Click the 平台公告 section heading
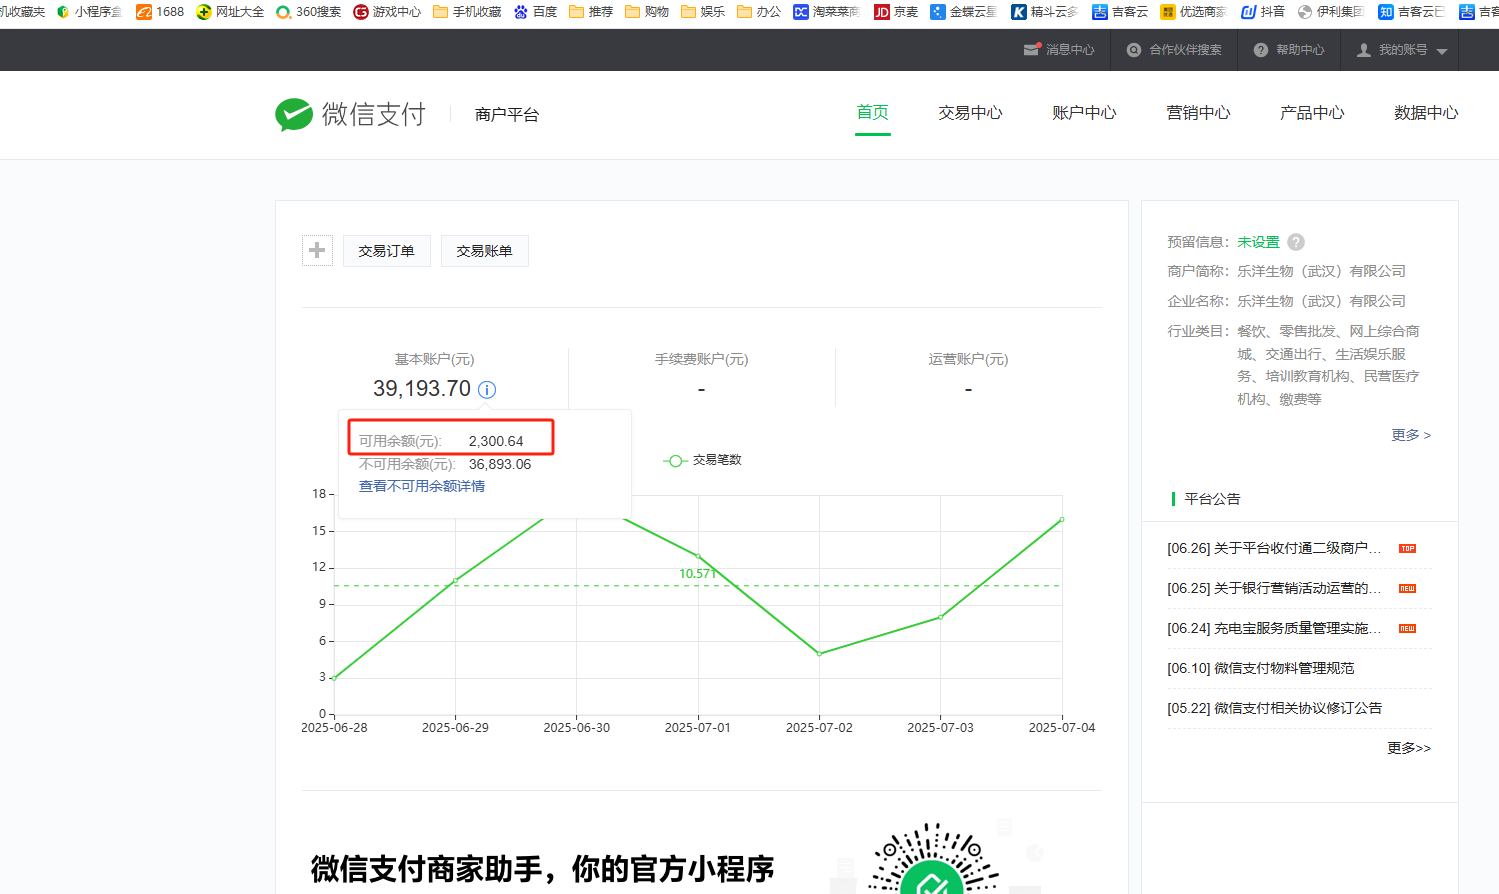The image size is (1499, 894). [x=1212, y=499]
